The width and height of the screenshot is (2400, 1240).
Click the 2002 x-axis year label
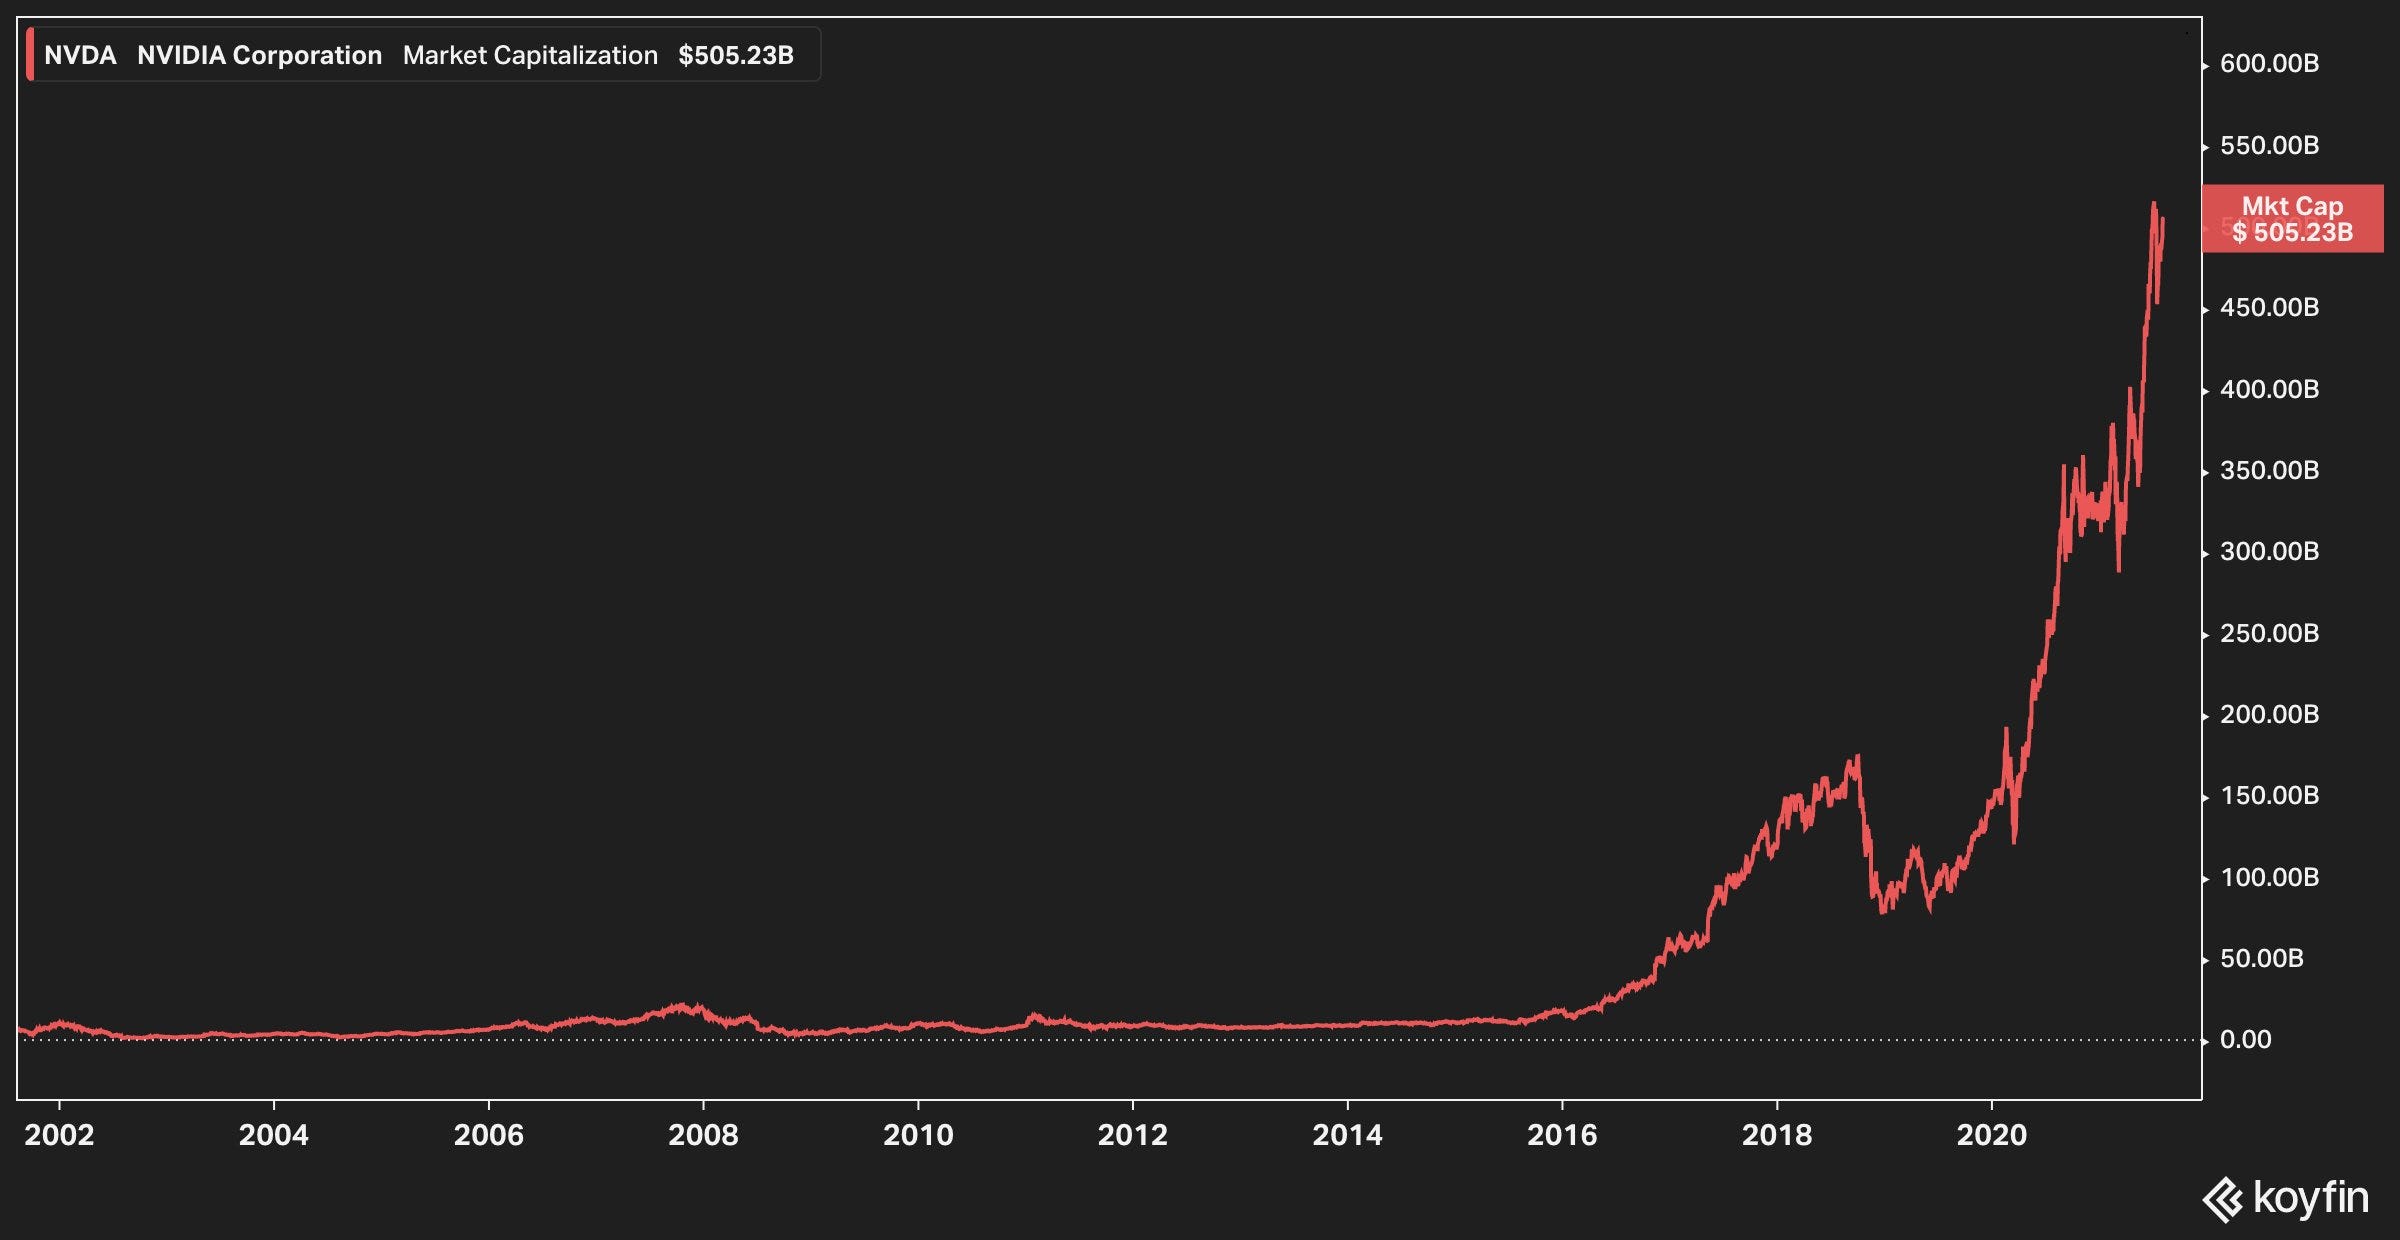(59, 1135)
